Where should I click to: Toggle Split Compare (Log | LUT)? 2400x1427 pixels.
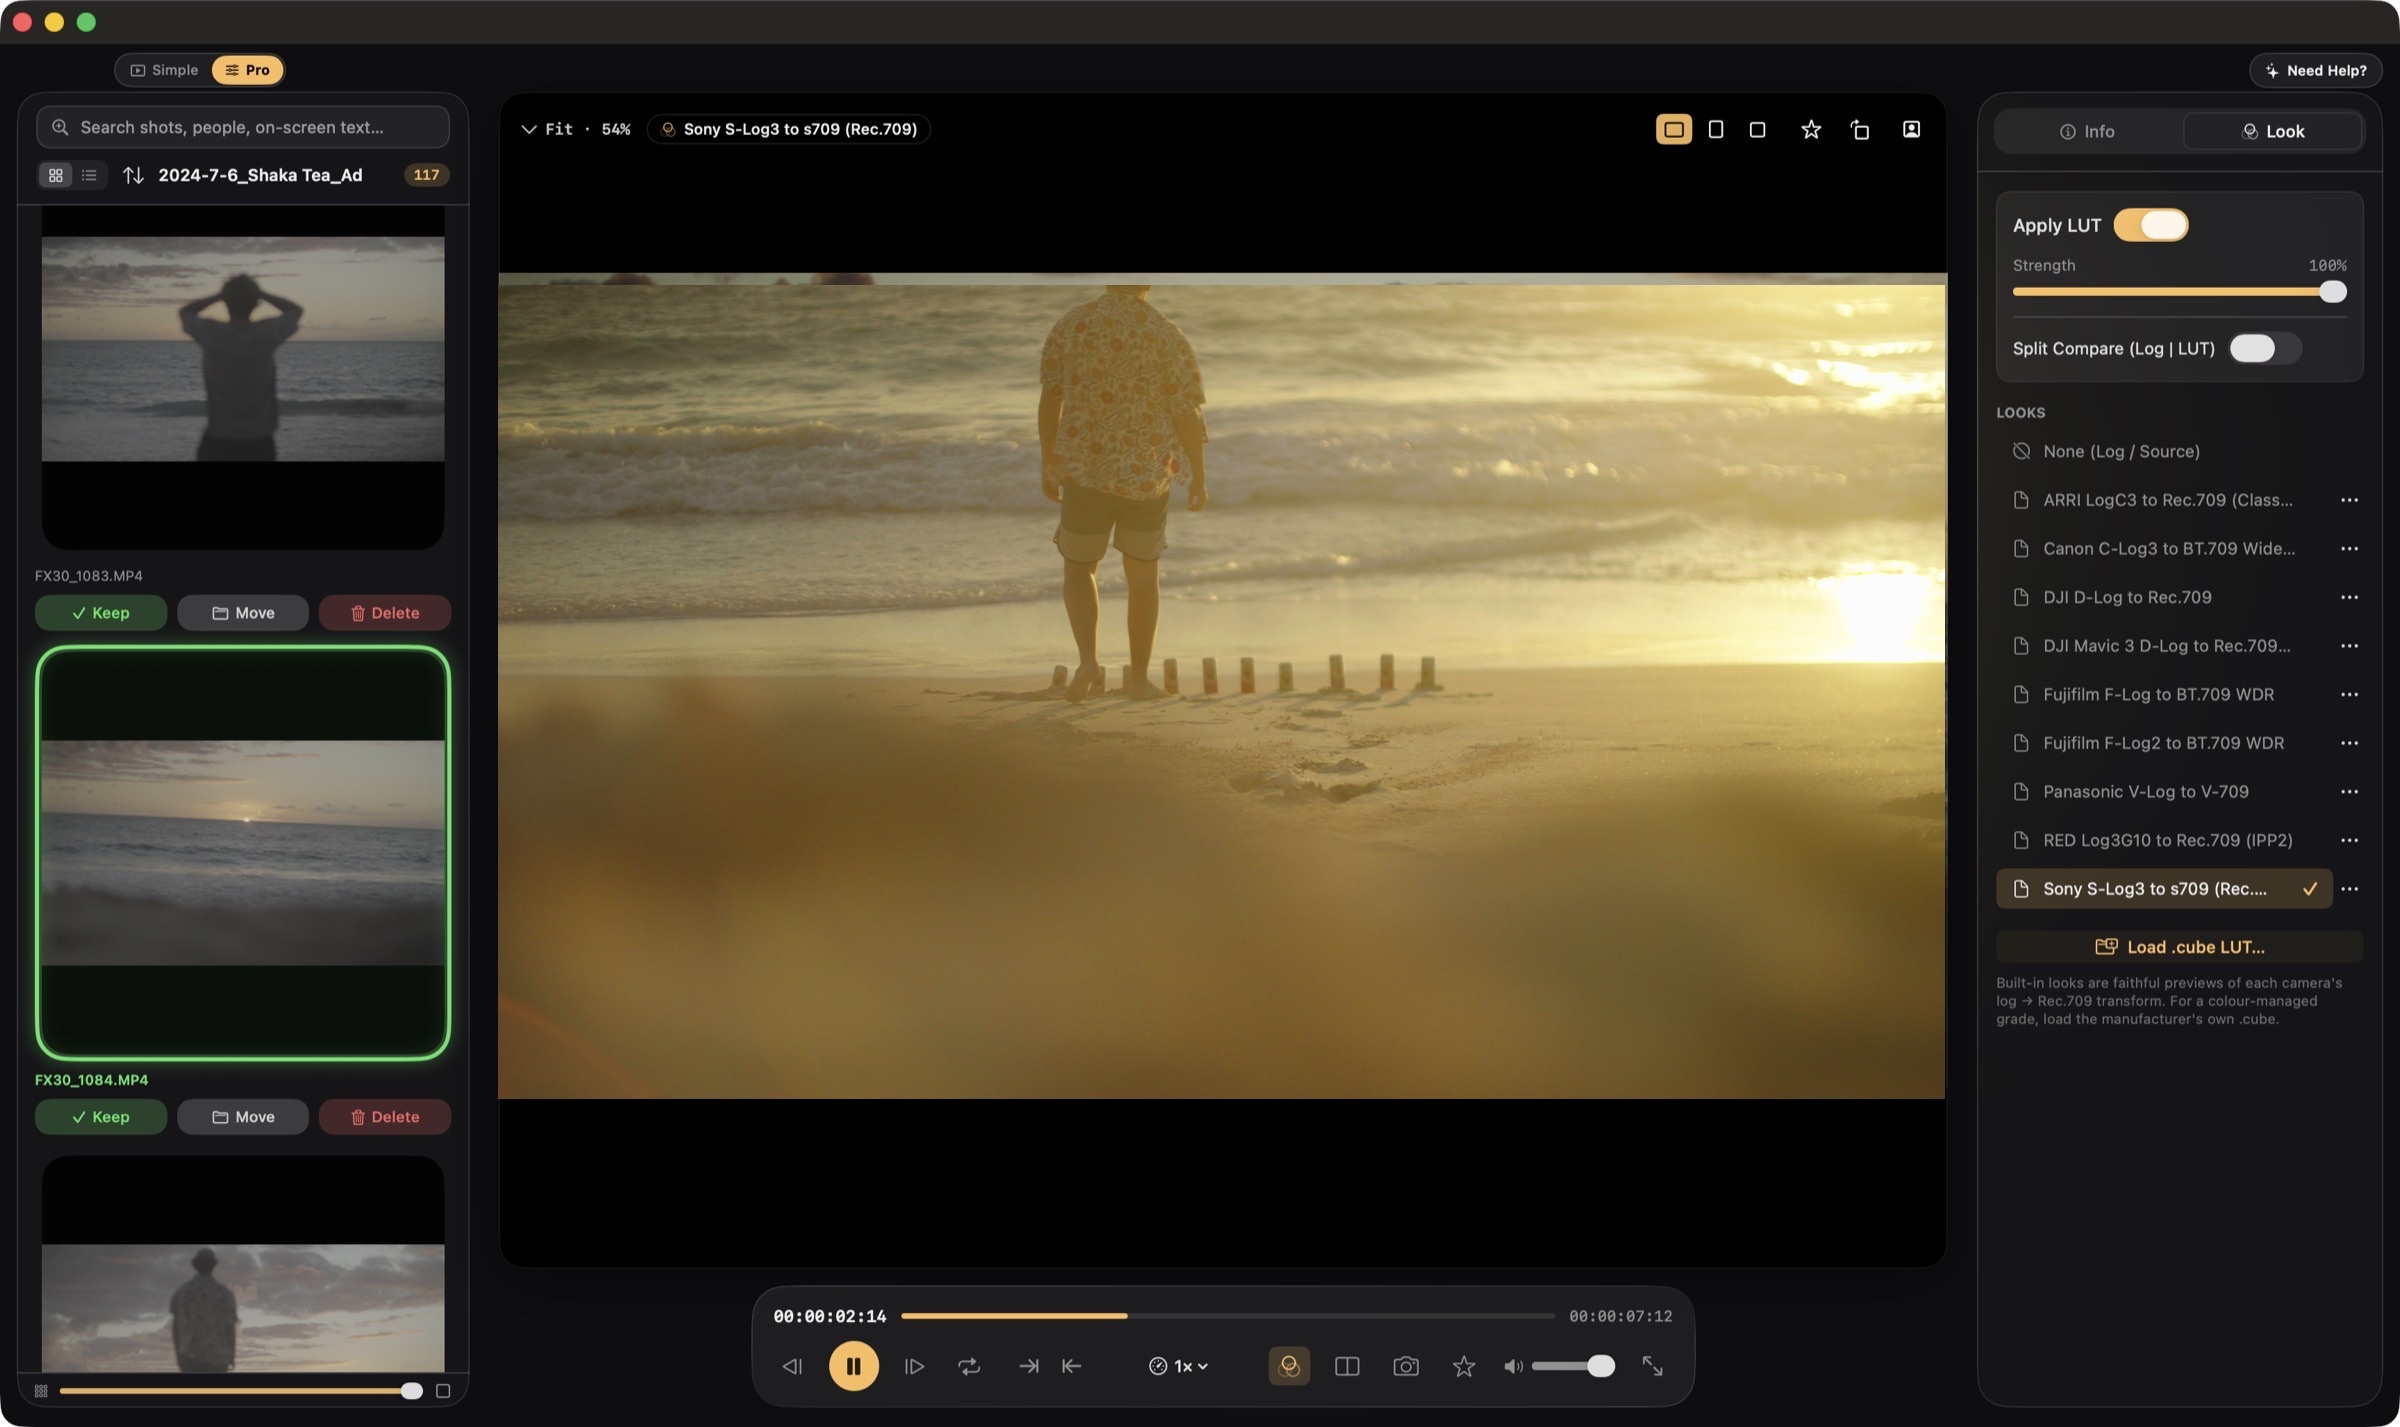point(2265,348)
